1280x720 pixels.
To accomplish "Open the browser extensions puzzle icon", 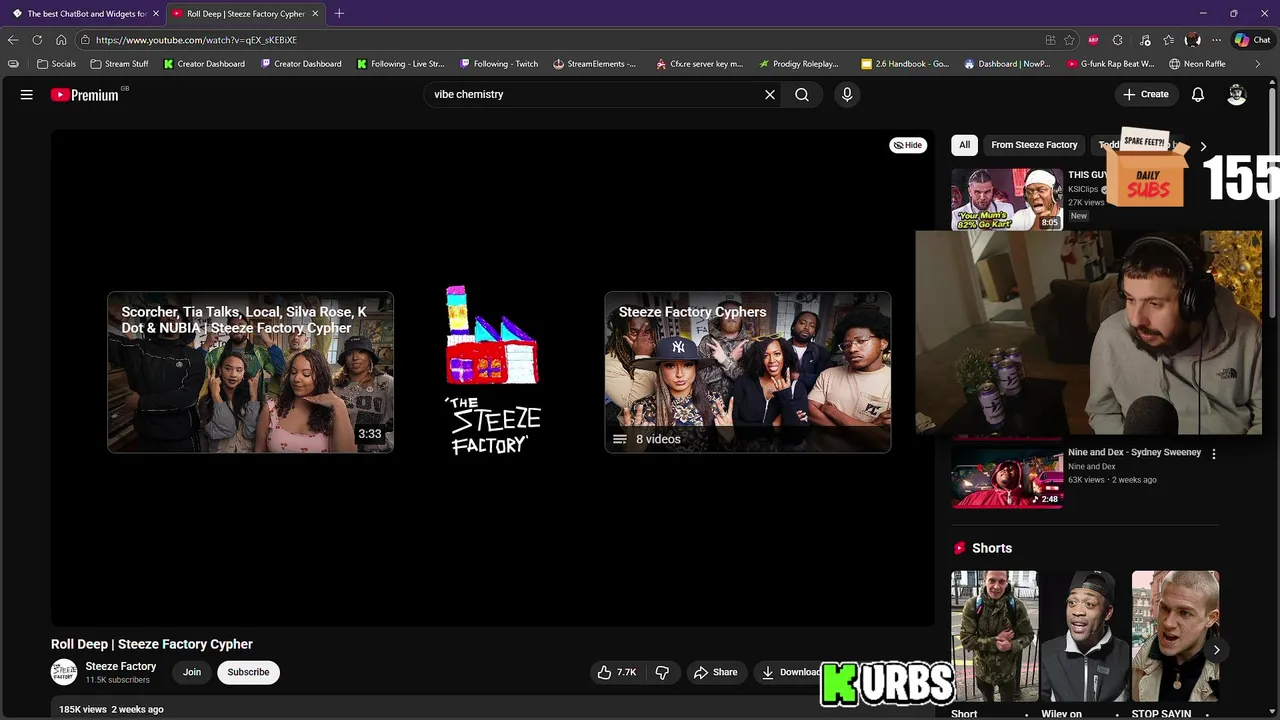I will 1118,40.
